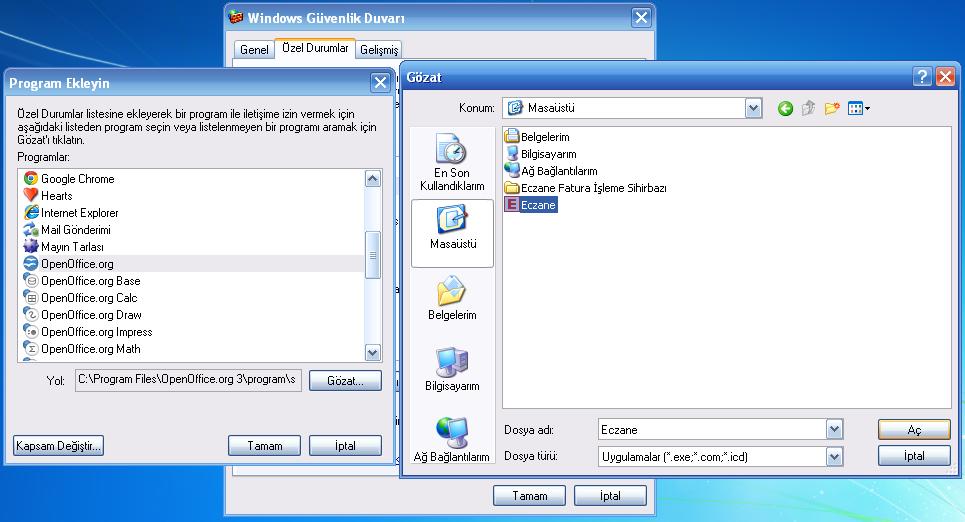The image size is (965, 522).
Task: Select Bilgisayarım in the file list
Action: click(x=540, y=154)
